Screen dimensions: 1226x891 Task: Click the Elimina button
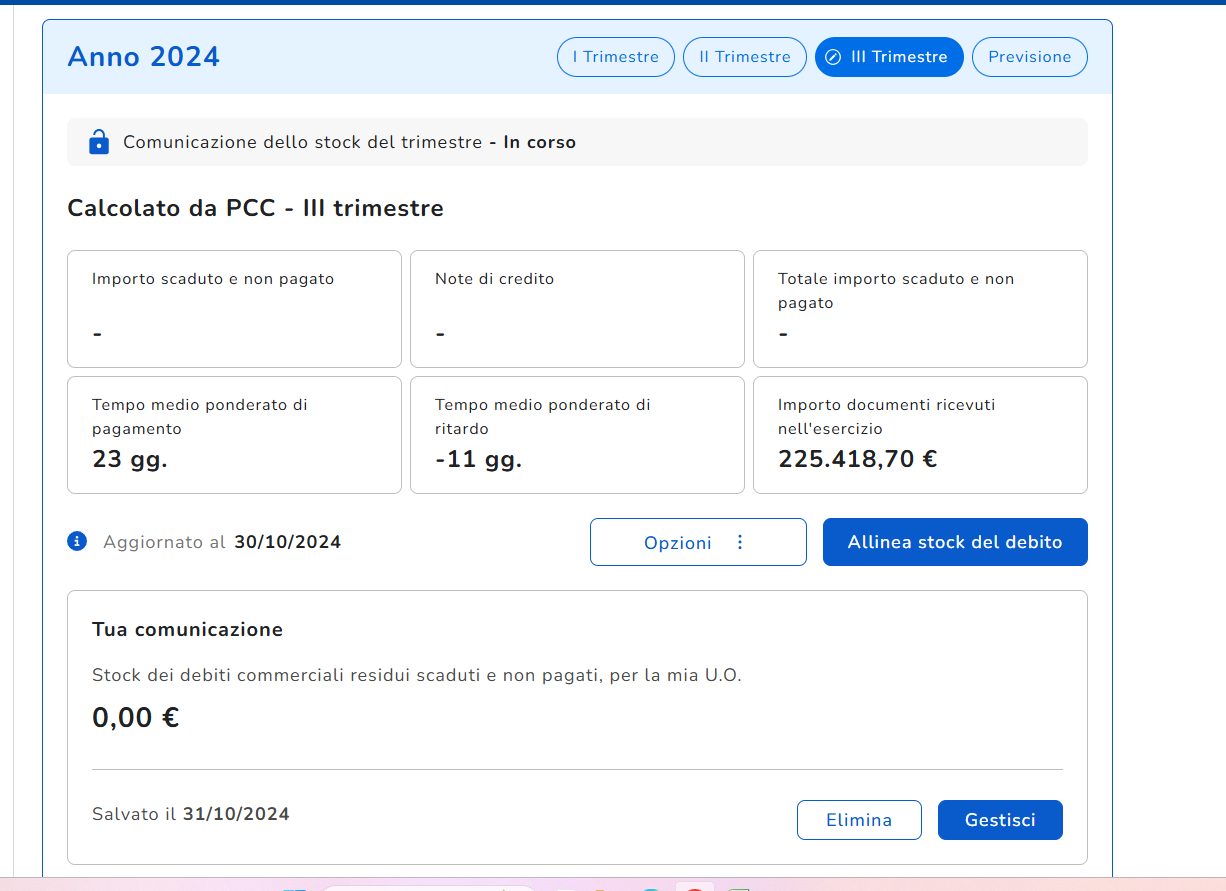pos(858,820)
